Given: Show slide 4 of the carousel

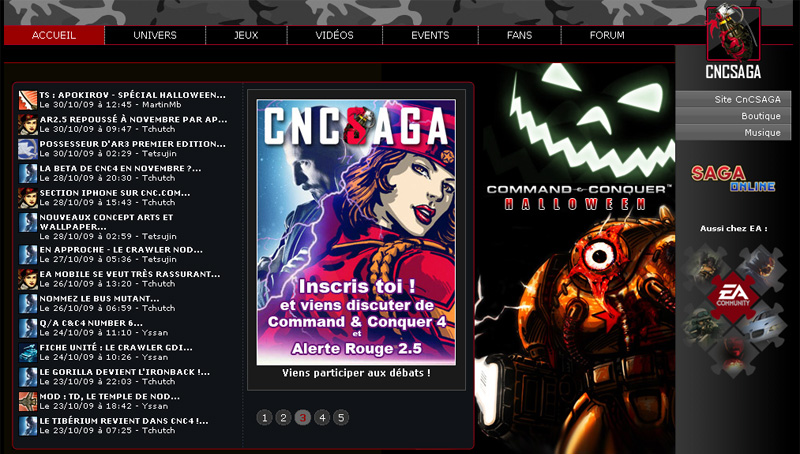Looking at the screenshot, I should (322, 418).
